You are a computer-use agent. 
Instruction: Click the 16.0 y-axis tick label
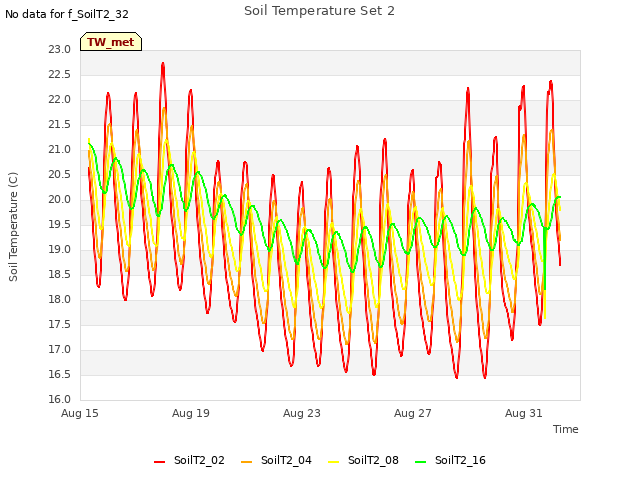[60, 399]
